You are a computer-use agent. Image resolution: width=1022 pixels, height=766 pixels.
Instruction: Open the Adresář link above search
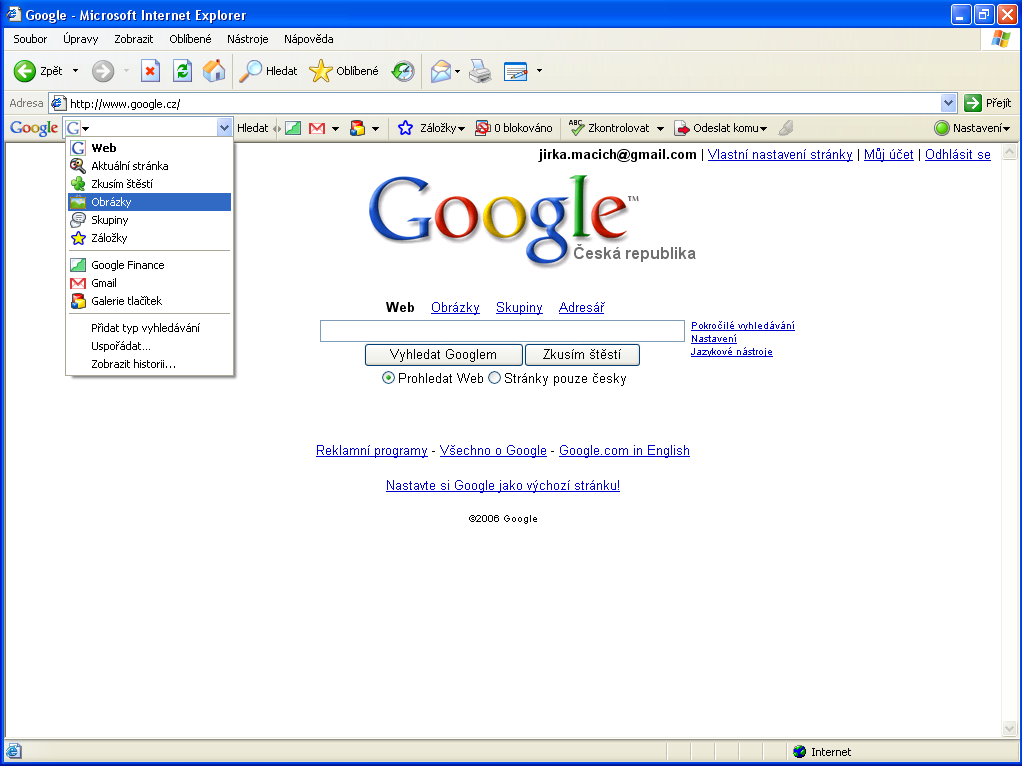(x=581, y=307)
